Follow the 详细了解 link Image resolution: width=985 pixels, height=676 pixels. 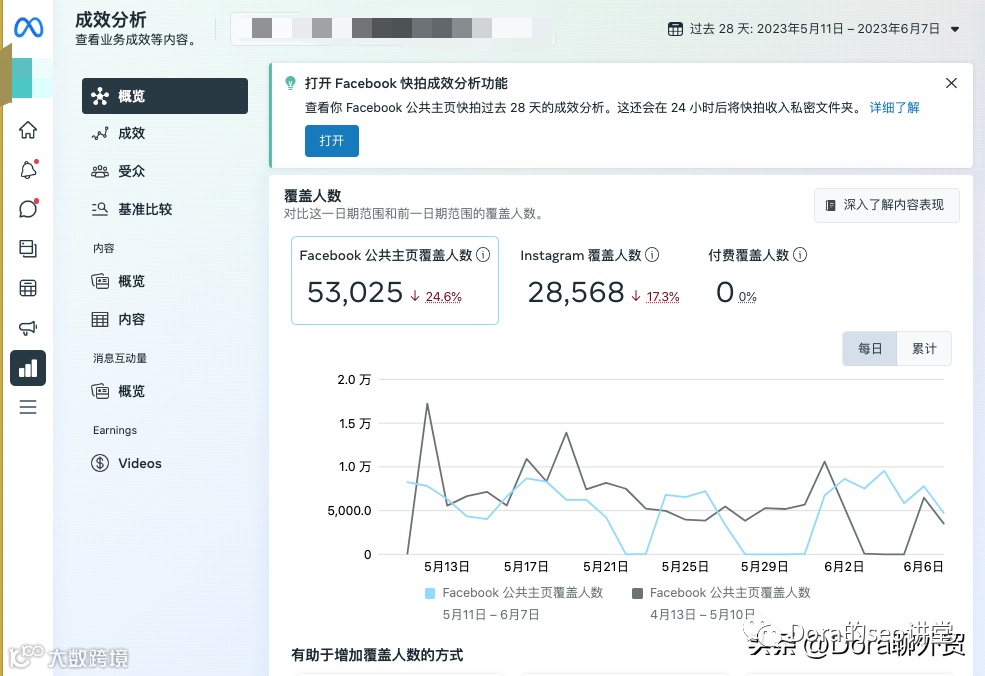tap(894, 107)
